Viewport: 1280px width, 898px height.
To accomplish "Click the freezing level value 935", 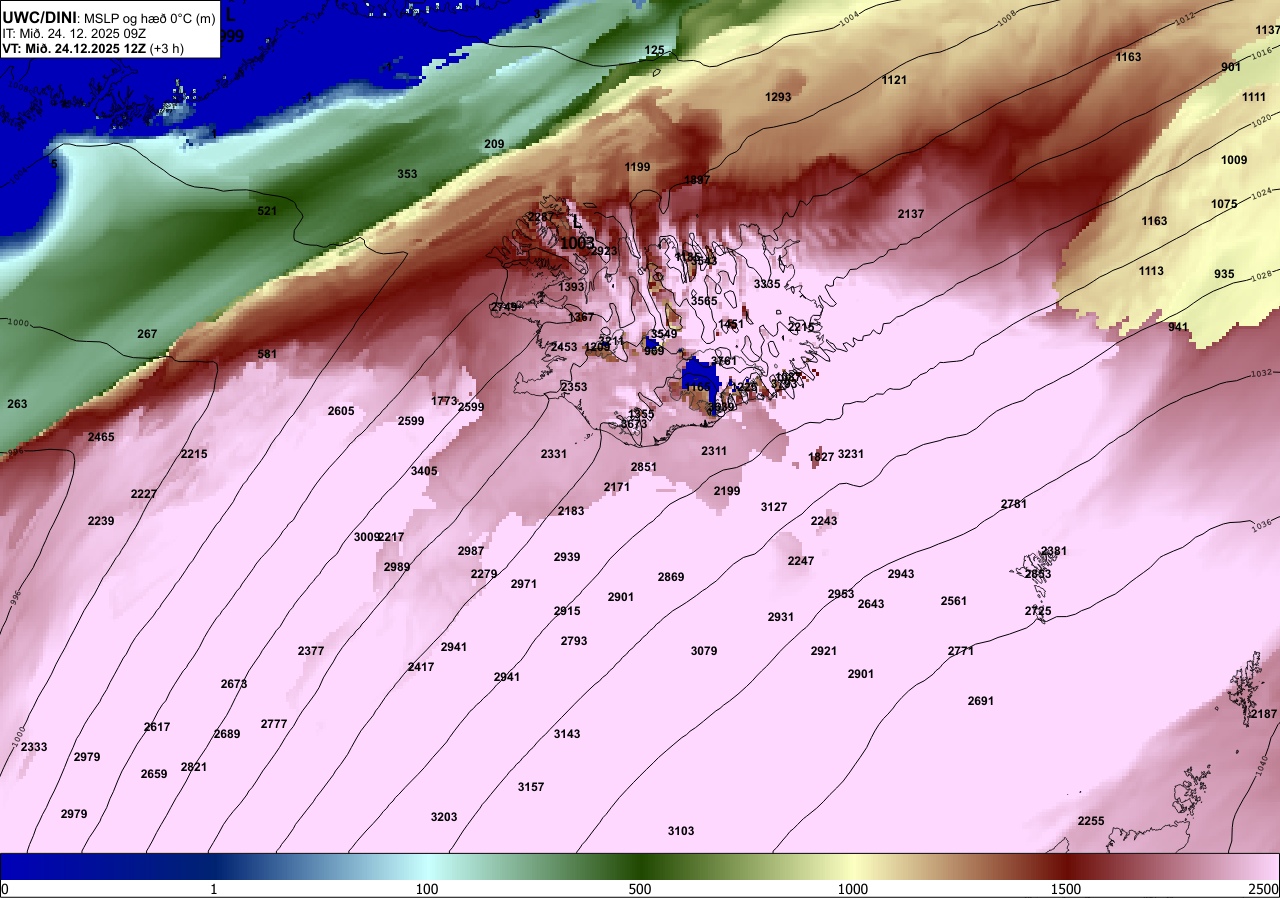I will [x=1224, y=274].
